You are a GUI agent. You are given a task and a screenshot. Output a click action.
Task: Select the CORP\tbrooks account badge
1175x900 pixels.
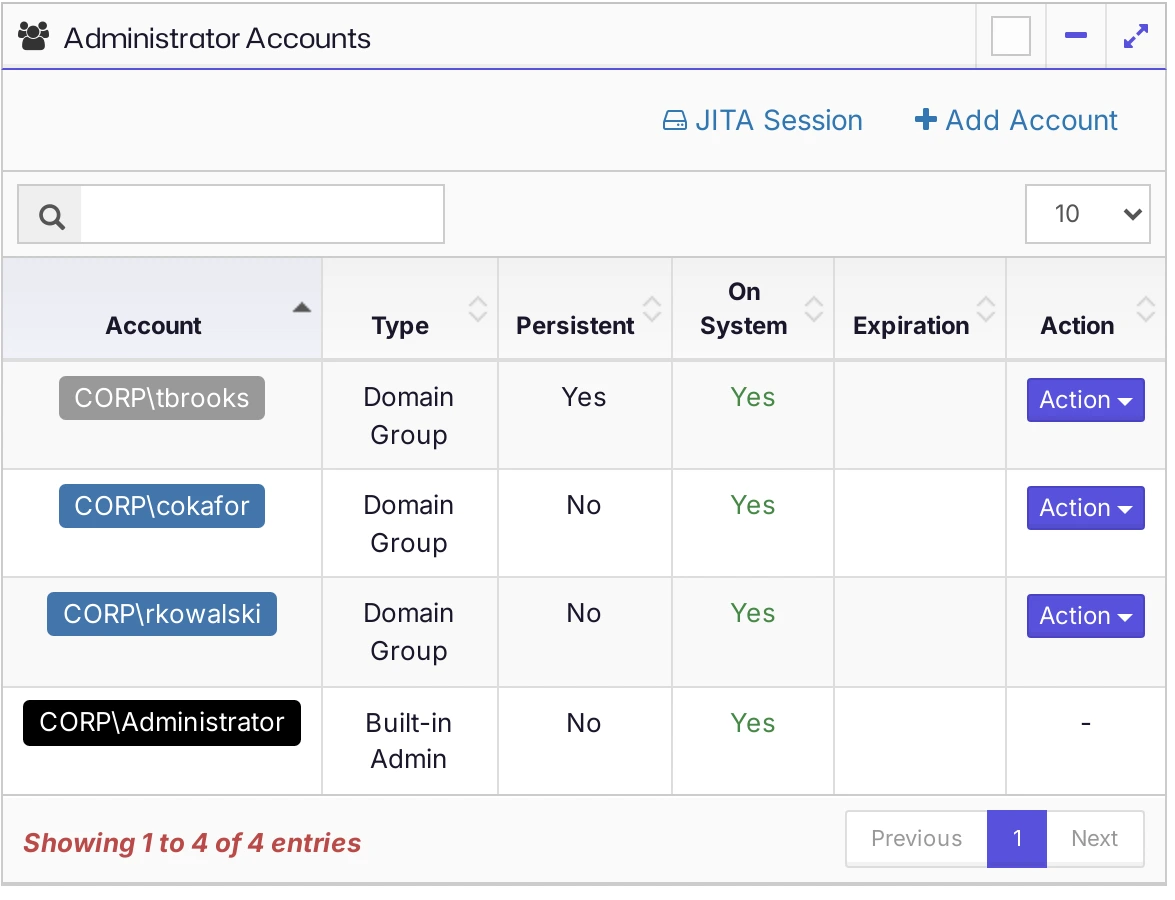(x=162, y=398)
